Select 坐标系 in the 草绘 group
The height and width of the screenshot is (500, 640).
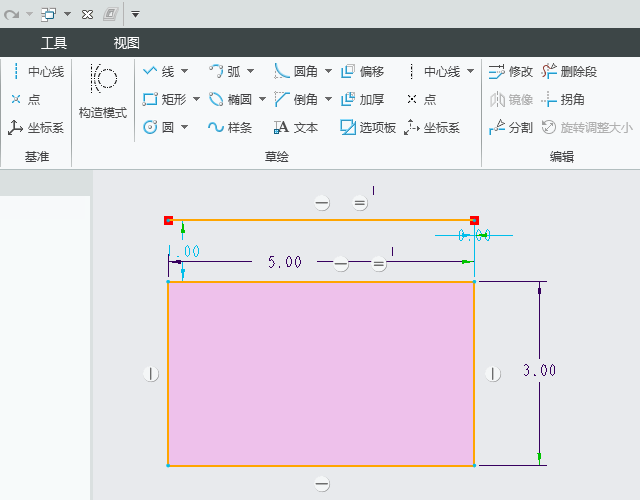coord(432,127)
